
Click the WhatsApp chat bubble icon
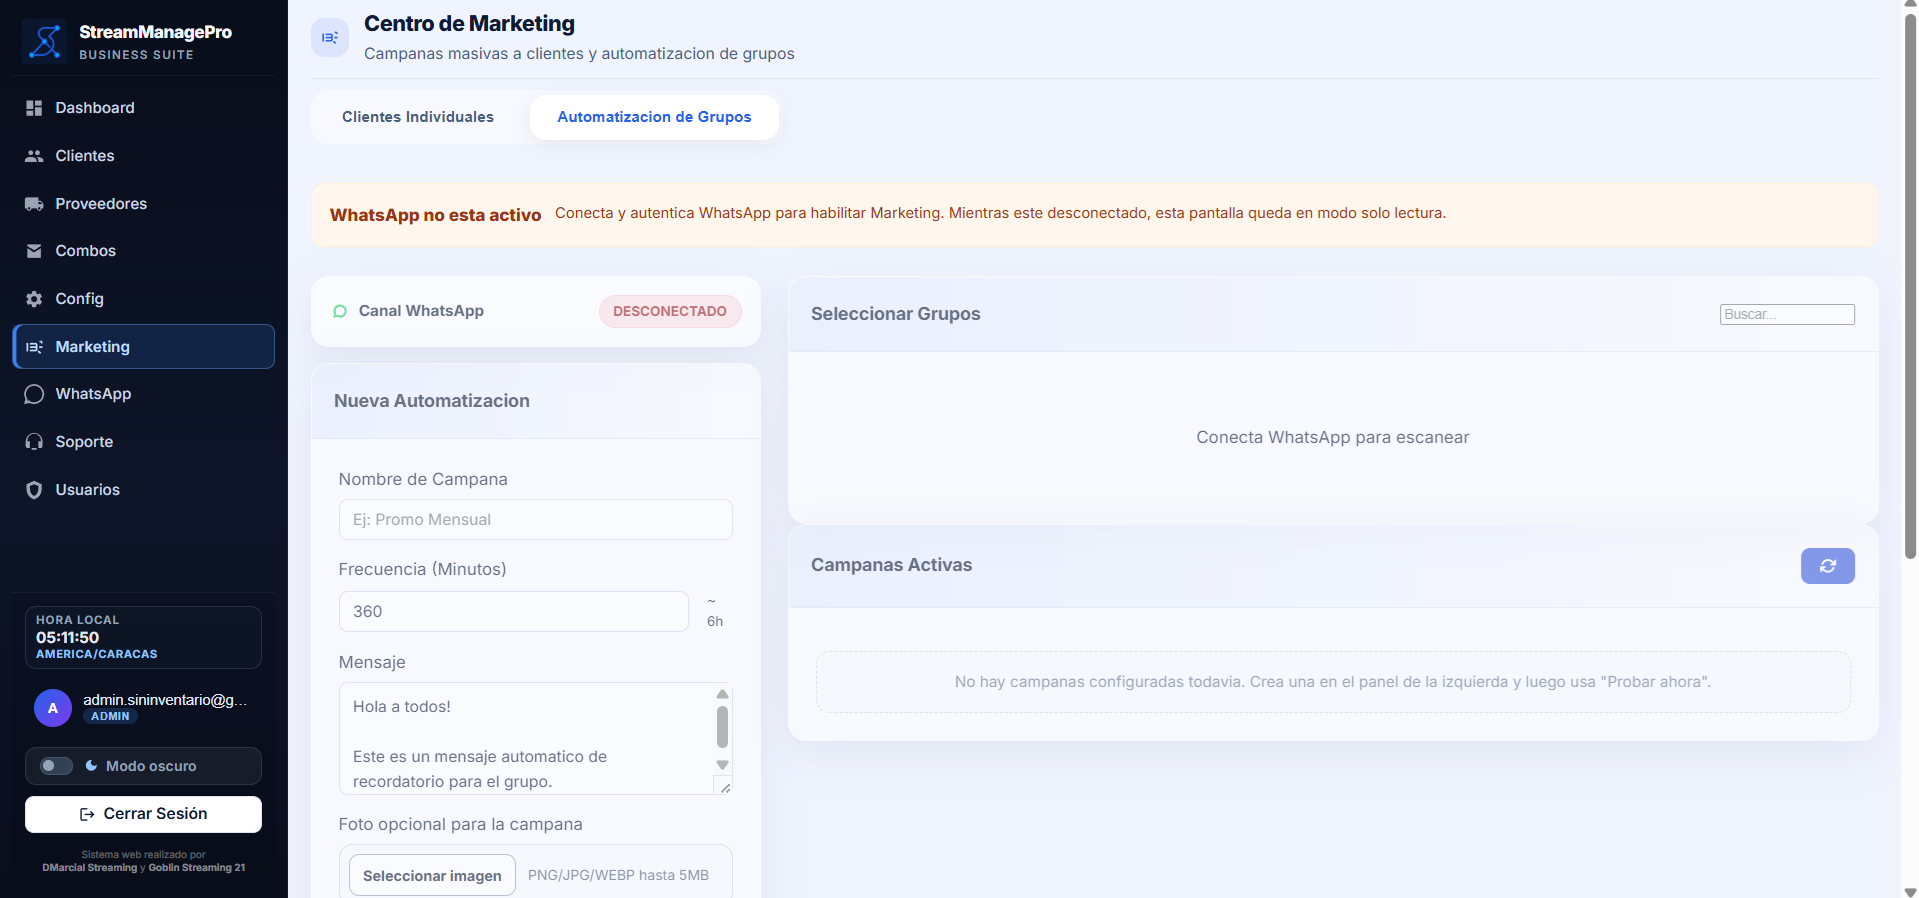(34, 394)
